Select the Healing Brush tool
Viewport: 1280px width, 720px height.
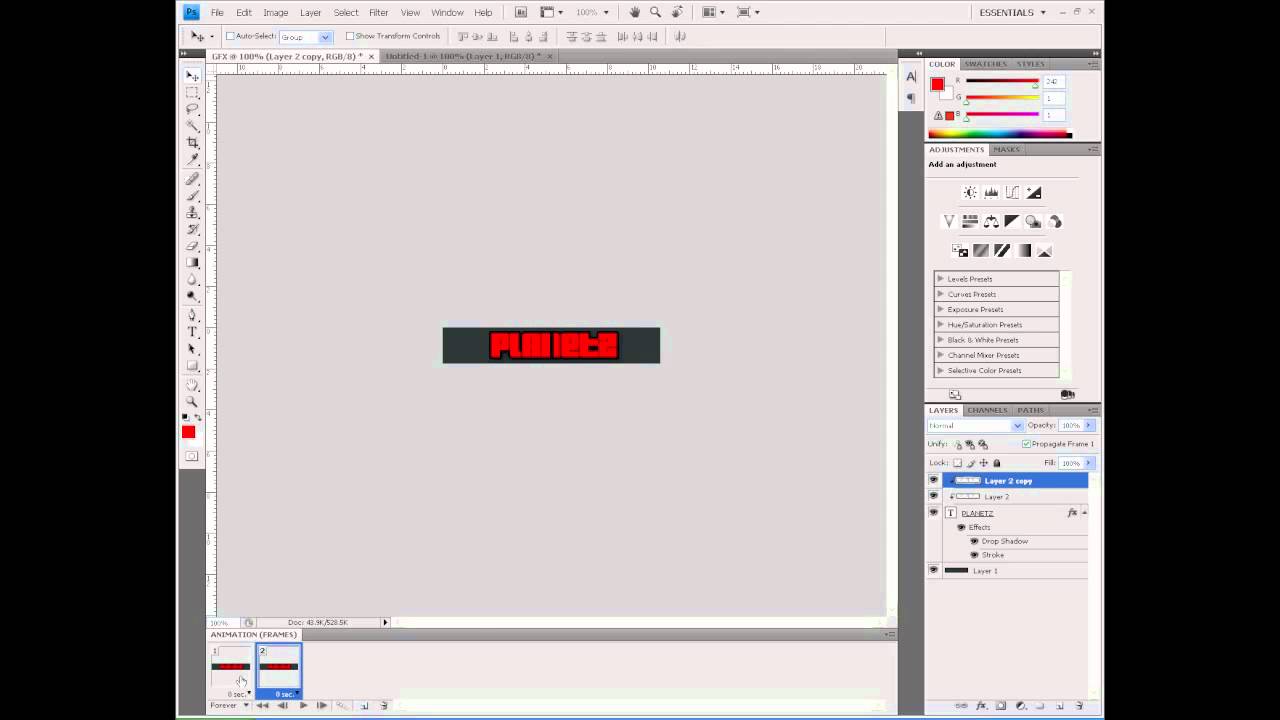[x=192, y=179]
